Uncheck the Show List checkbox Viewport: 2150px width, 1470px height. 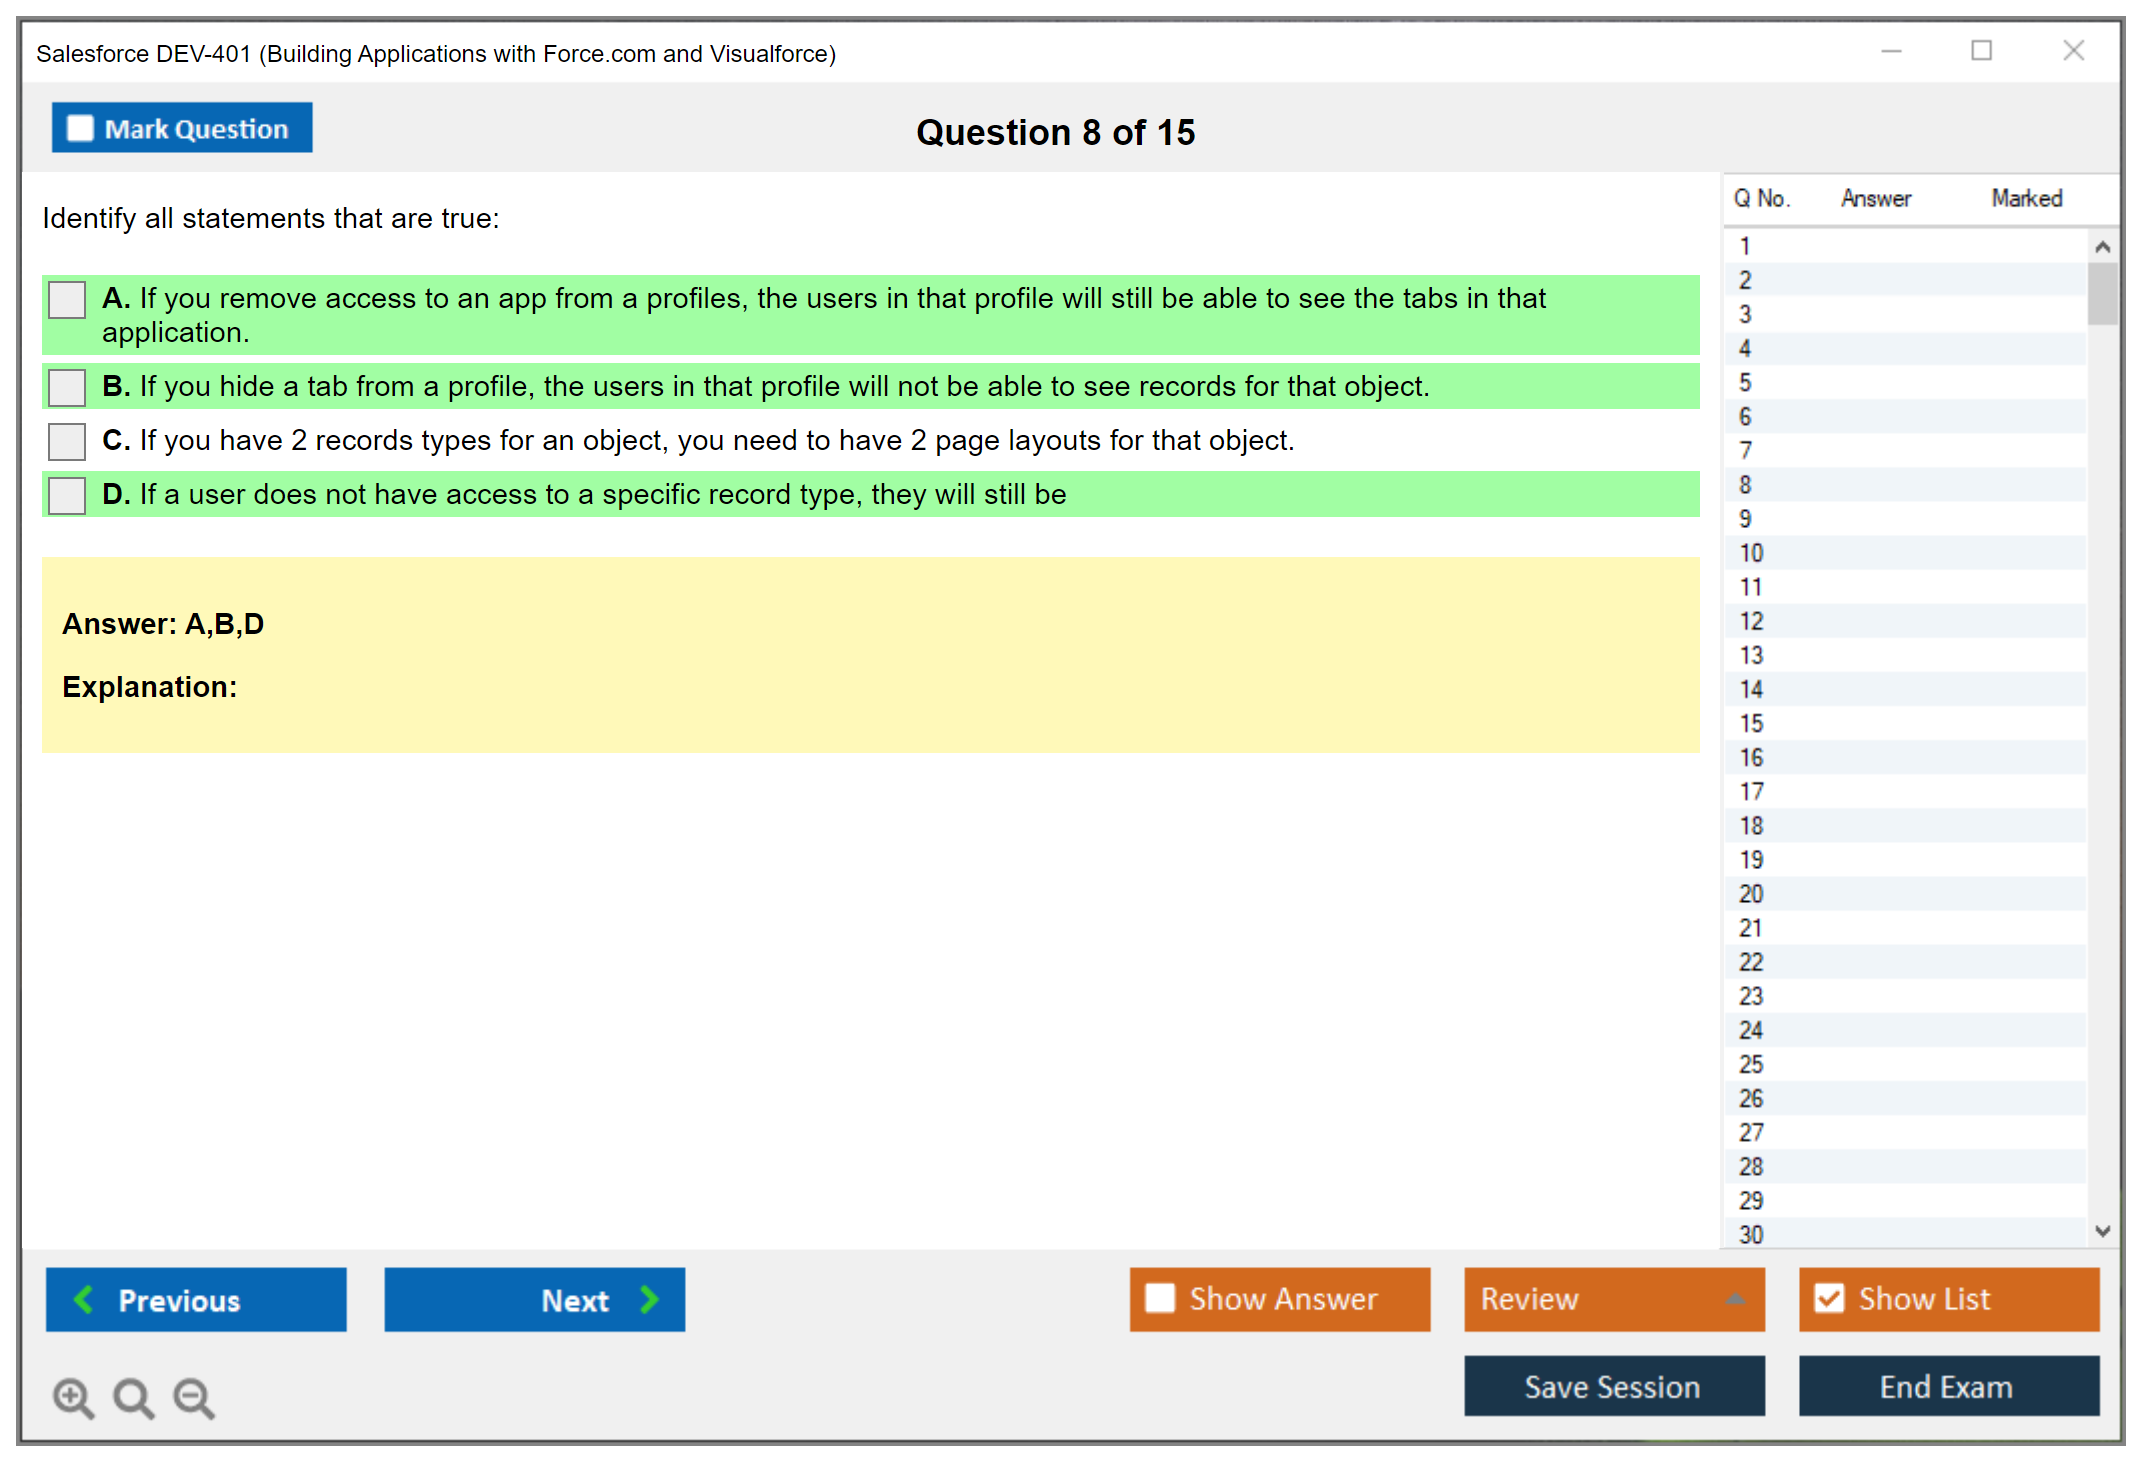pos(1829,1298)
